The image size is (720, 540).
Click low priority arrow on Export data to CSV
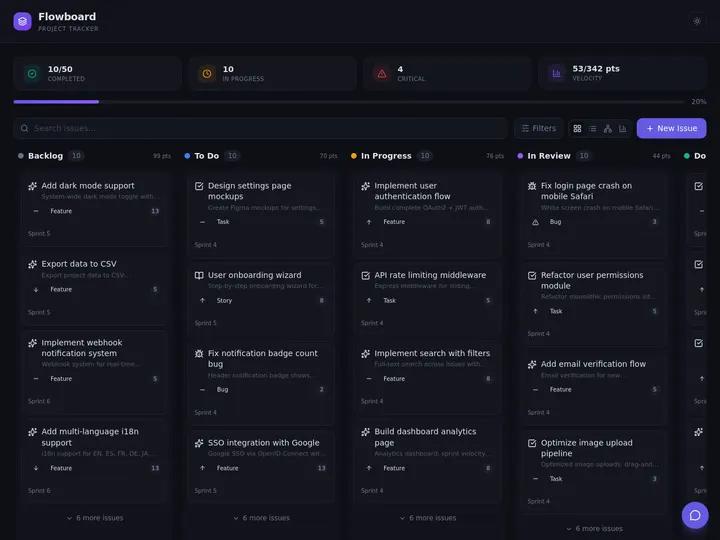pyautogui.click(x=36, y=289)
